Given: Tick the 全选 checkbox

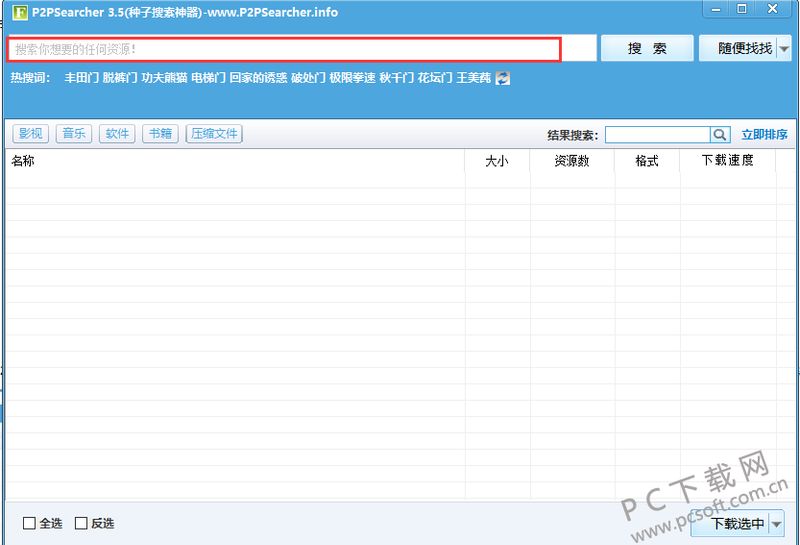Looking at the screenshot, I should point(29,523).
